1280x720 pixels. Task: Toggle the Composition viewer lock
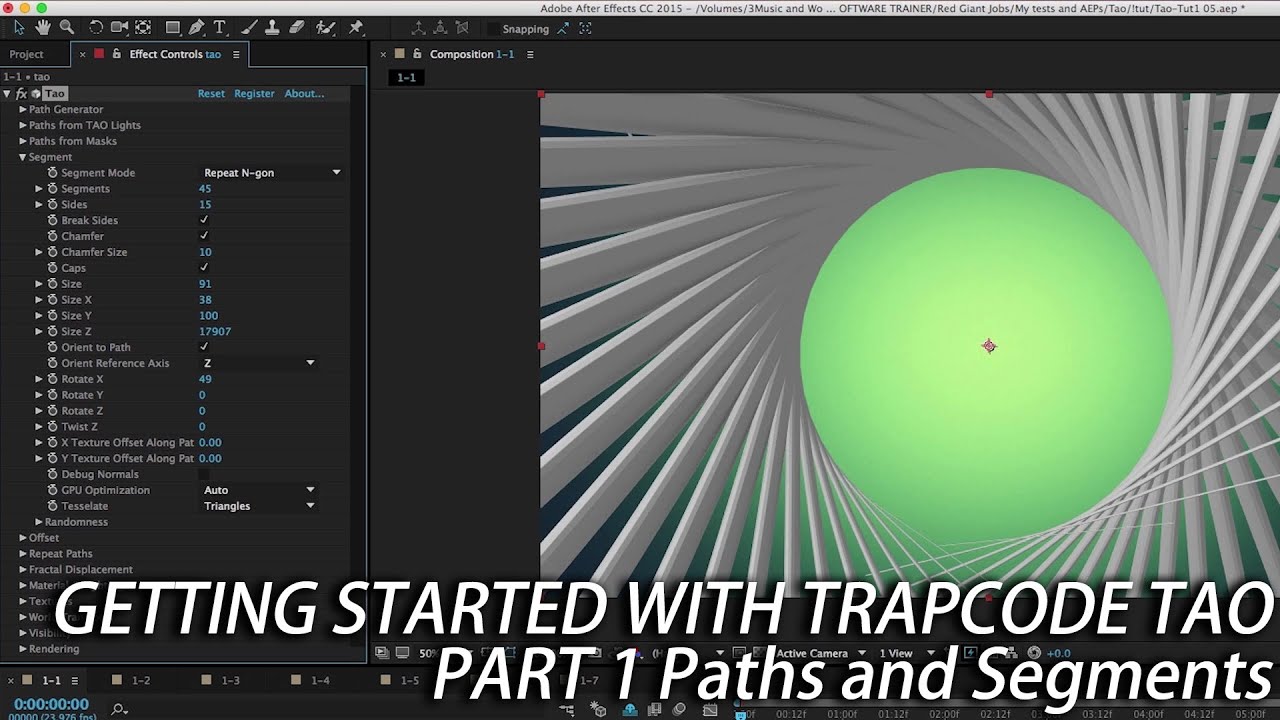pos(417,54)
